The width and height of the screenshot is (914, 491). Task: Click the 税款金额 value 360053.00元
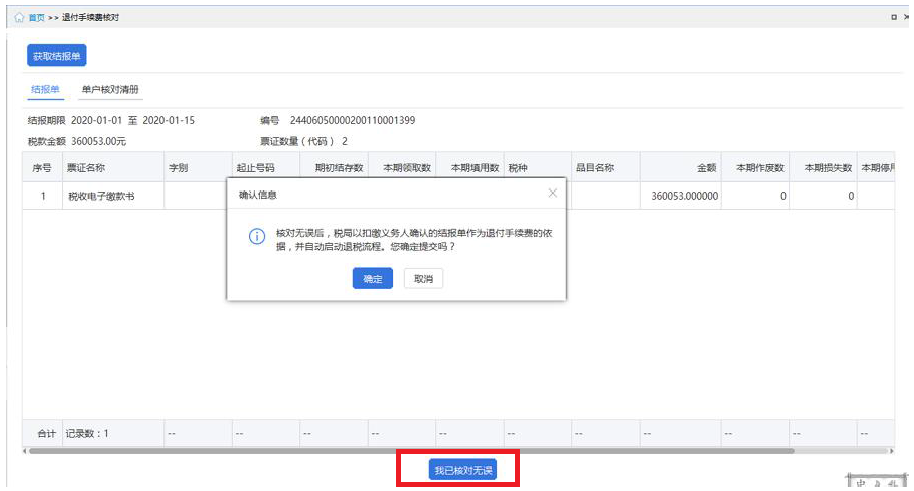point(99,141)
